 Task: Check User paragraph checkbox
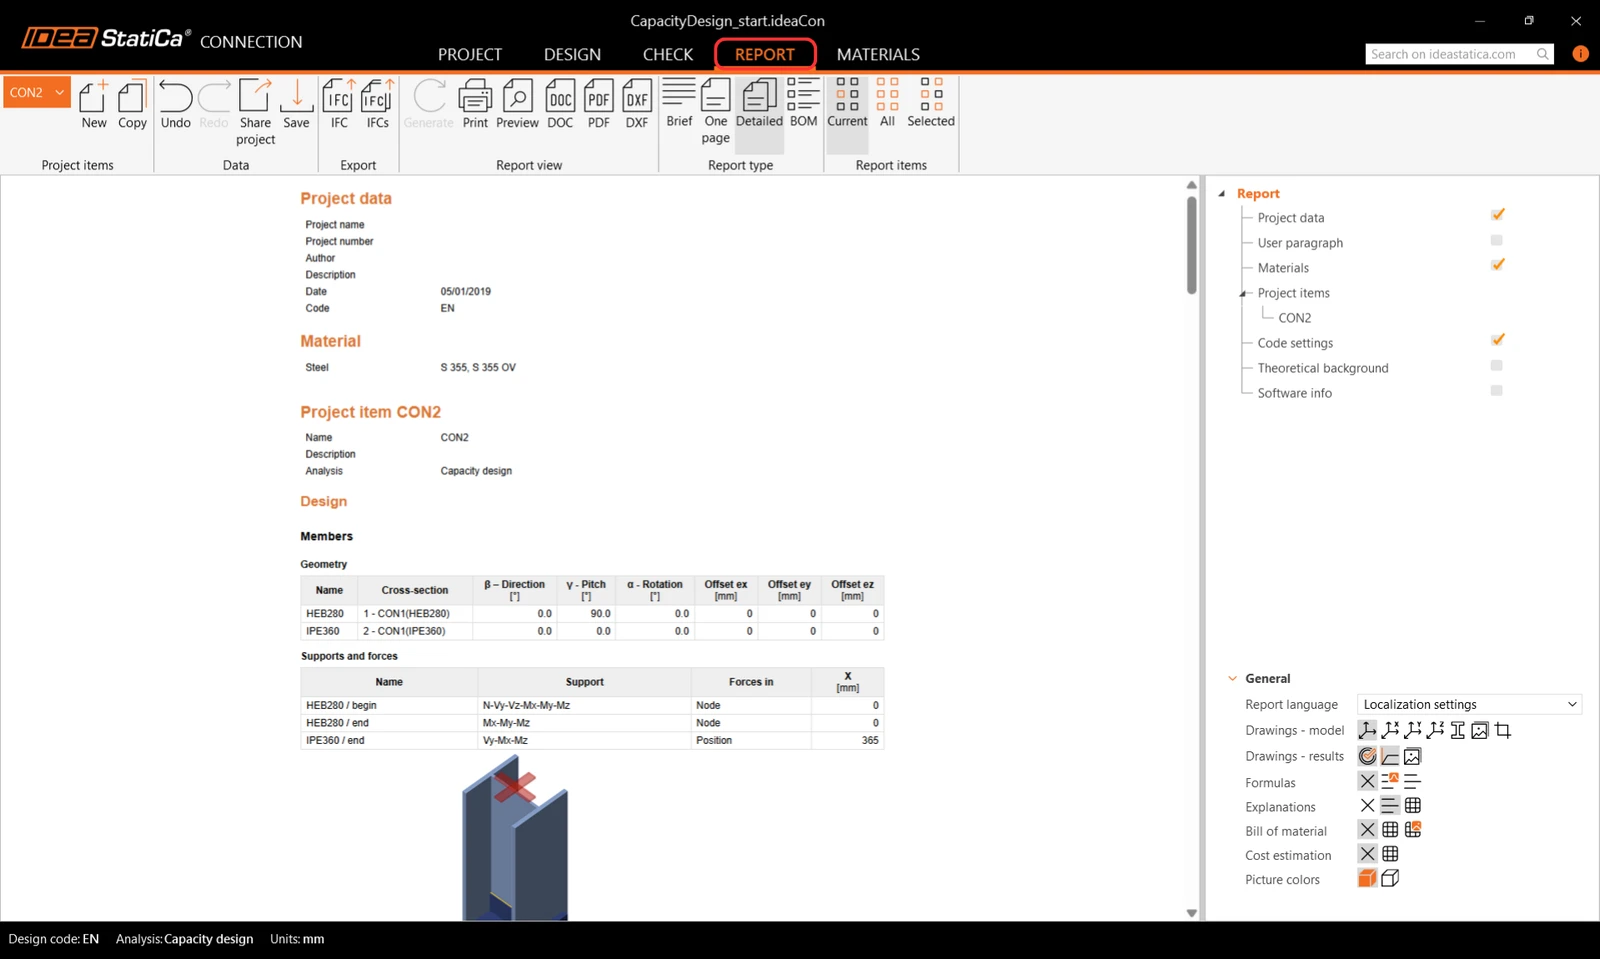(x=1497, y=240)
